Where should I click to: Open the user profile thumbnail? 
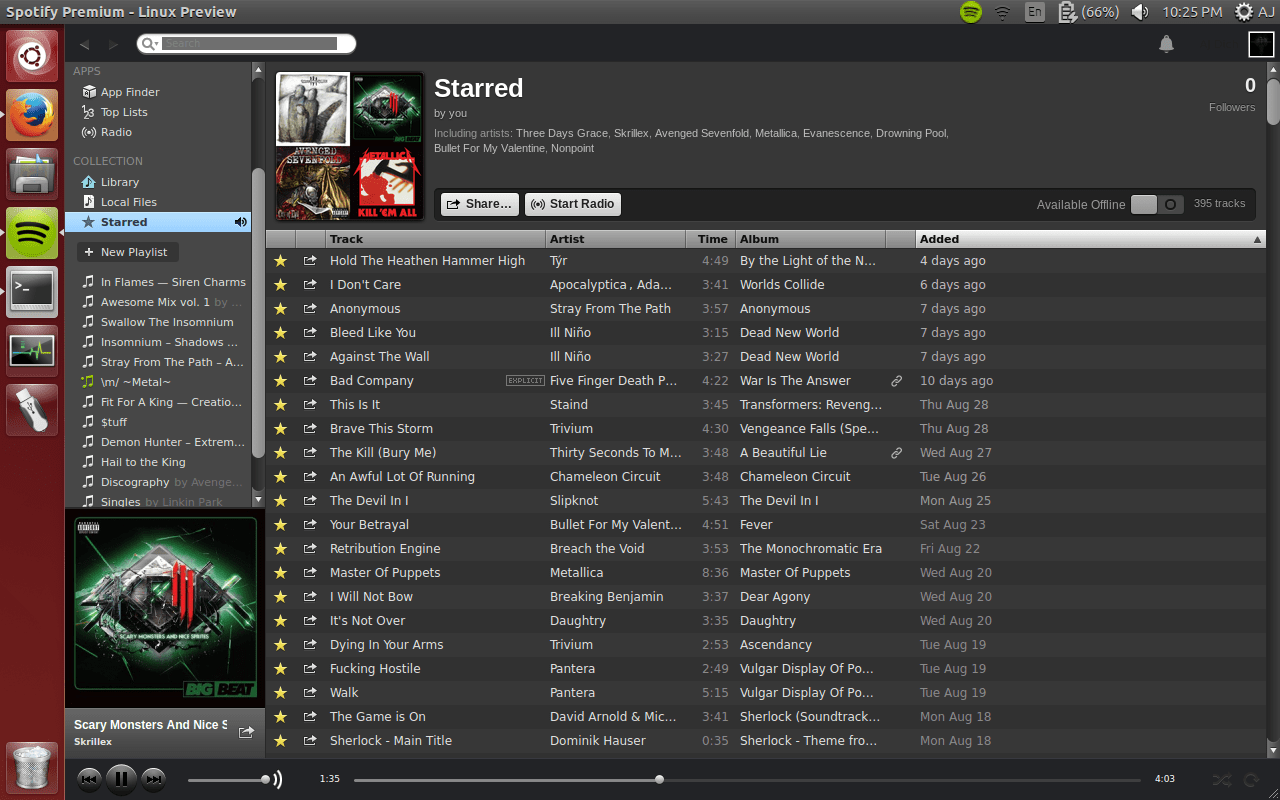point(1260,44)
